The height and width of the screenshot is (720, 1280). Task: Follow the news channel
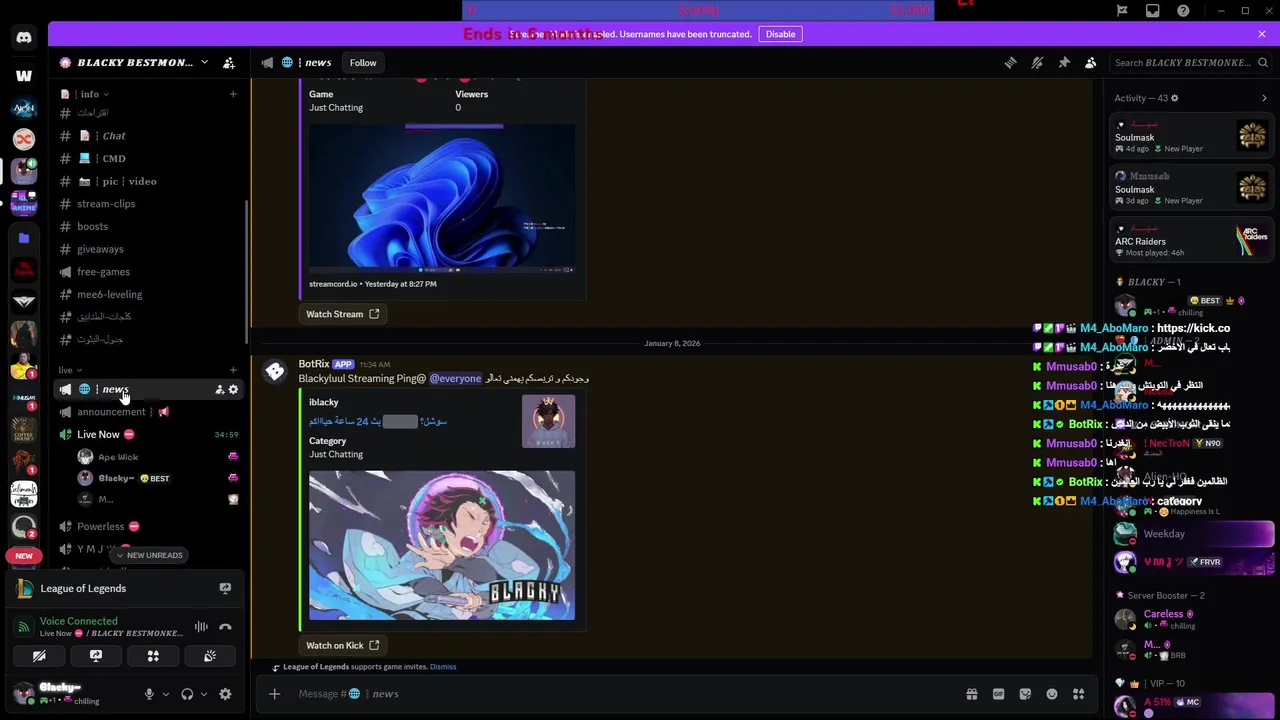[x=363, y=63]
